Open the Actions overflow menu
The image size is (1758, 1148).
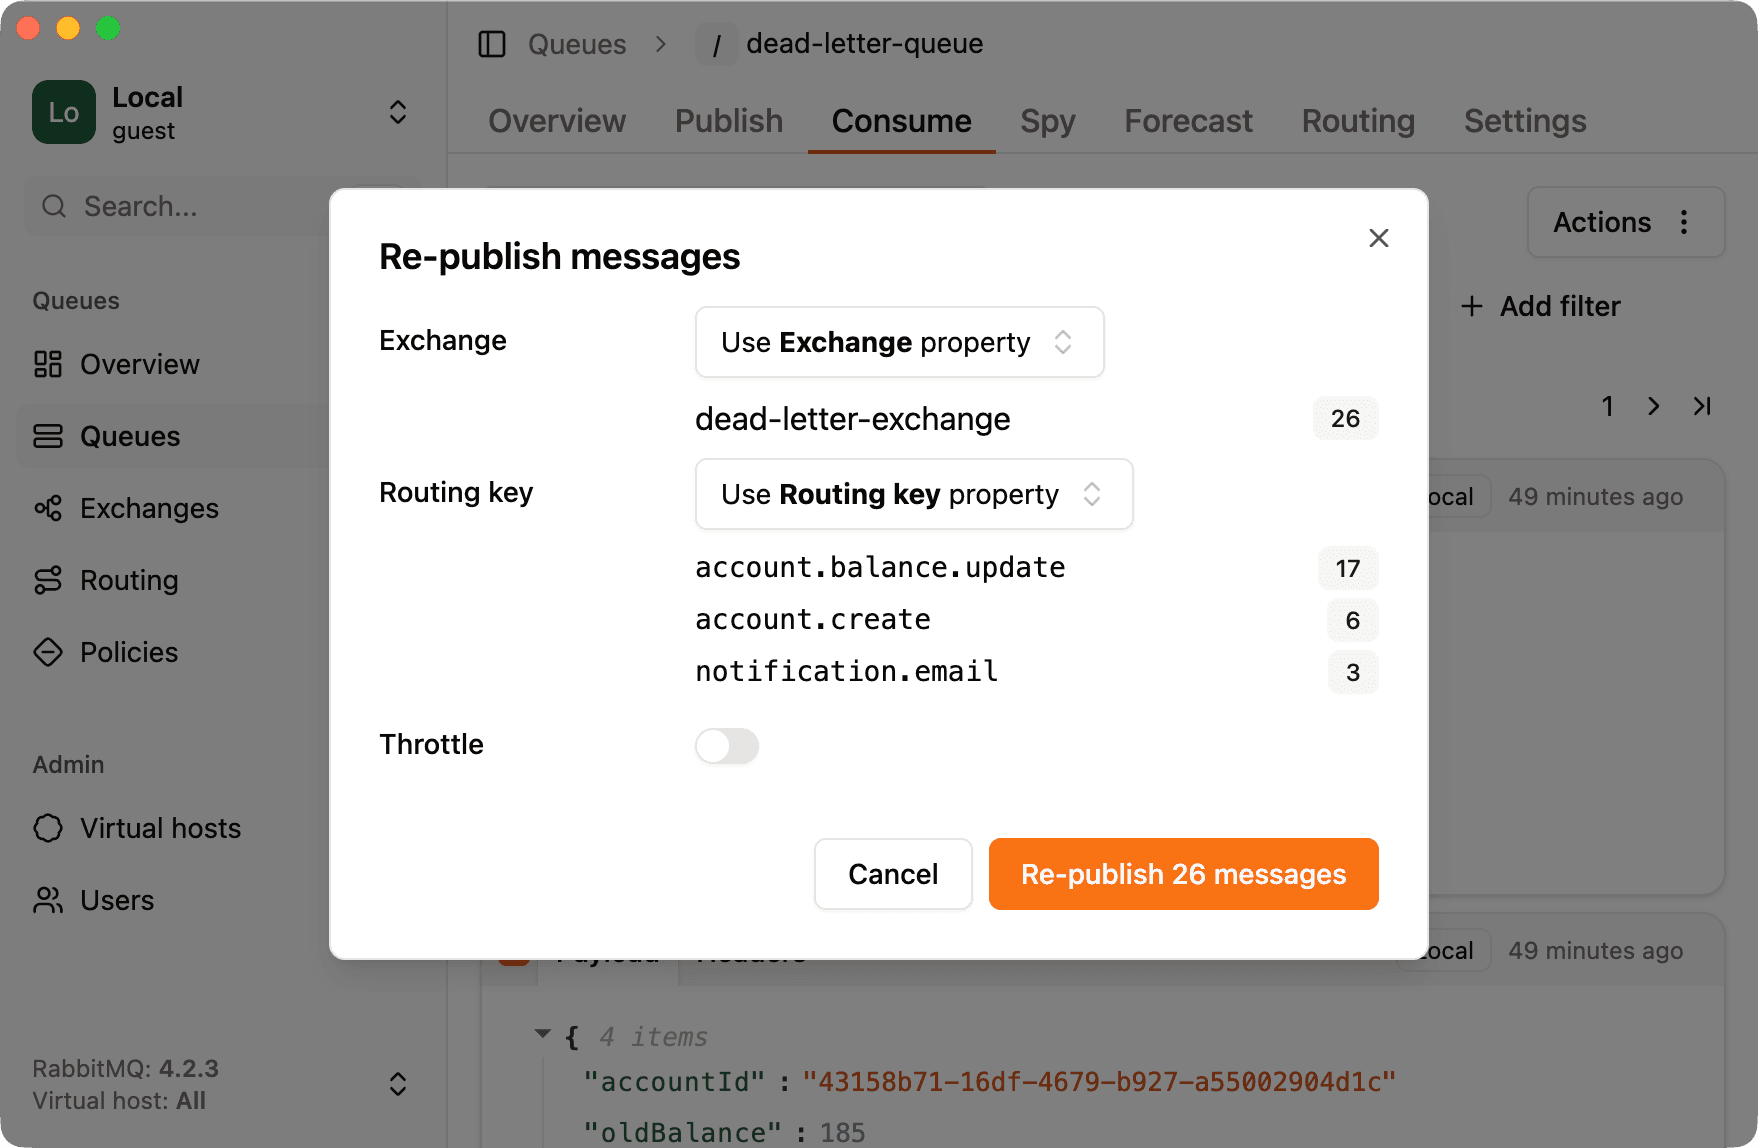click(1685, 222)
